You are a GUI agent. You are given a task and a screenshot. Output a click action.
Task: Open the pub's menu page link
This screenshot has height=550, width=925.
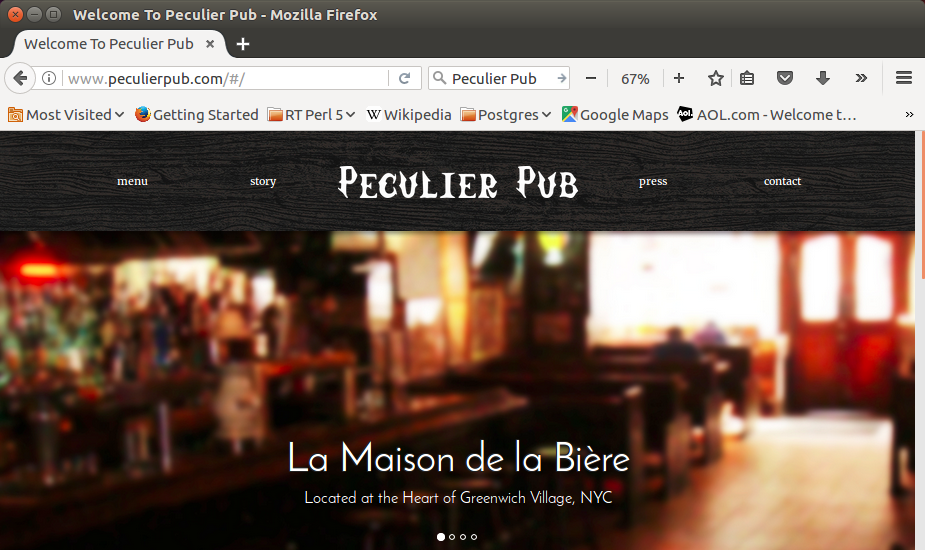(x=132, y=181)
